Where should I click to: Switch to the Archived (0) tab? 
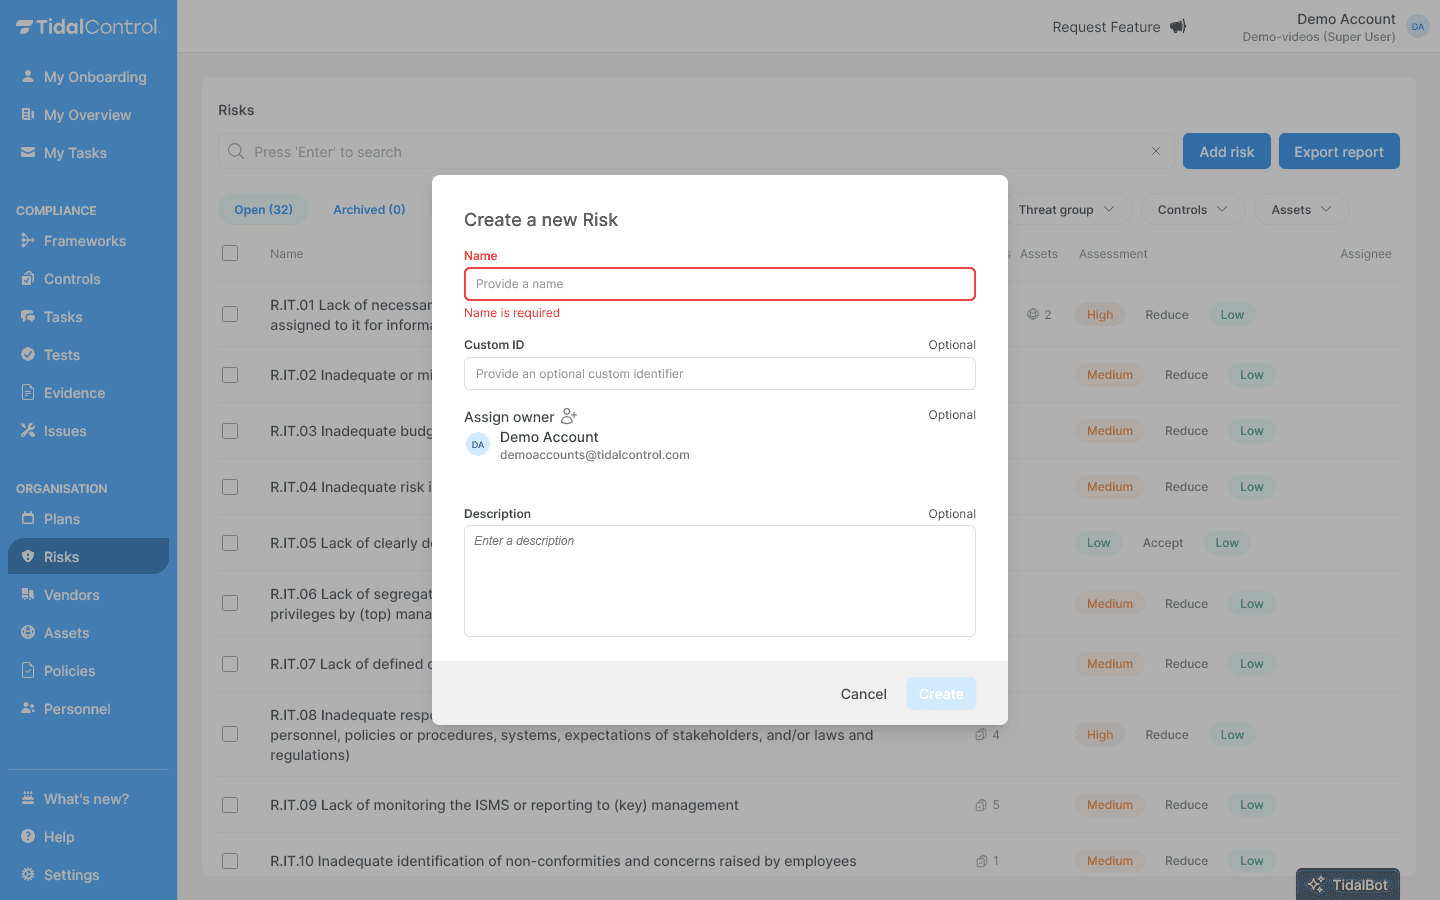tap(369, 210)
